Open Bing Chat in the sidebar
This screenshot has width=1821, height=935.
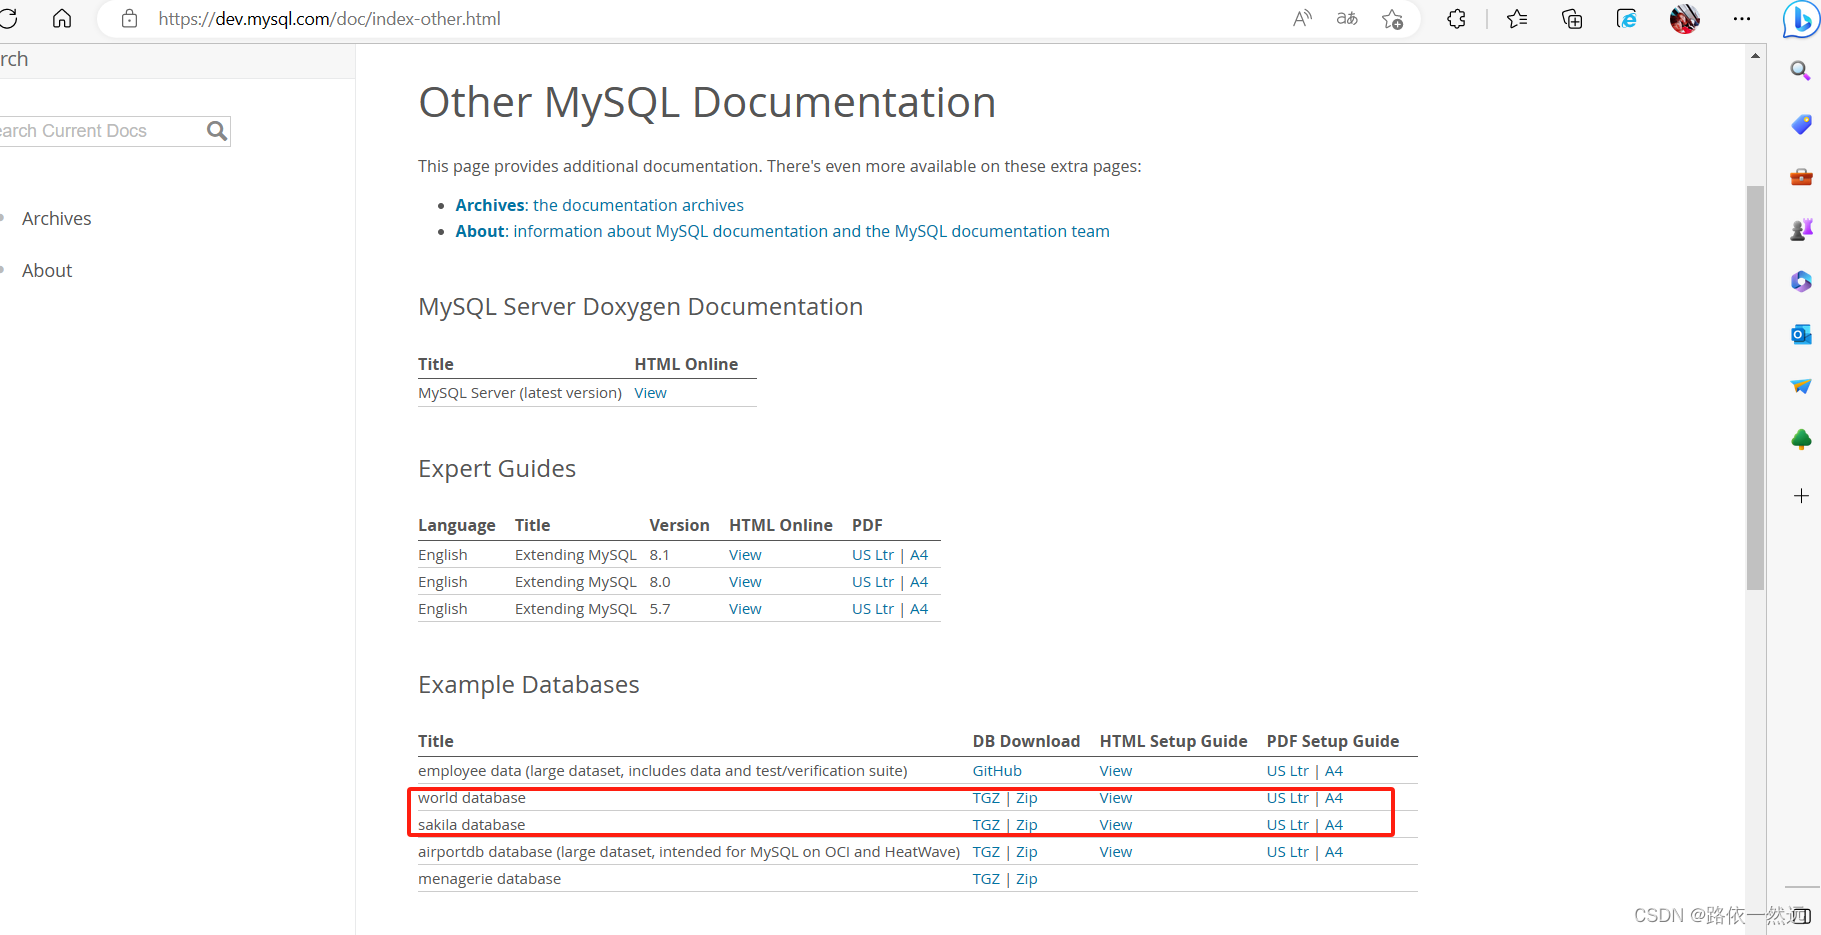coord(1800,19)
